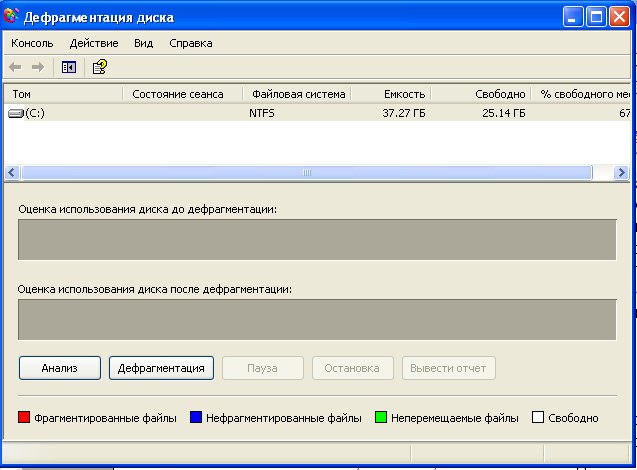Screen dimensions: 637x470
Task: Click the left scroll arrow of volume list
Action: click(12, 173)
